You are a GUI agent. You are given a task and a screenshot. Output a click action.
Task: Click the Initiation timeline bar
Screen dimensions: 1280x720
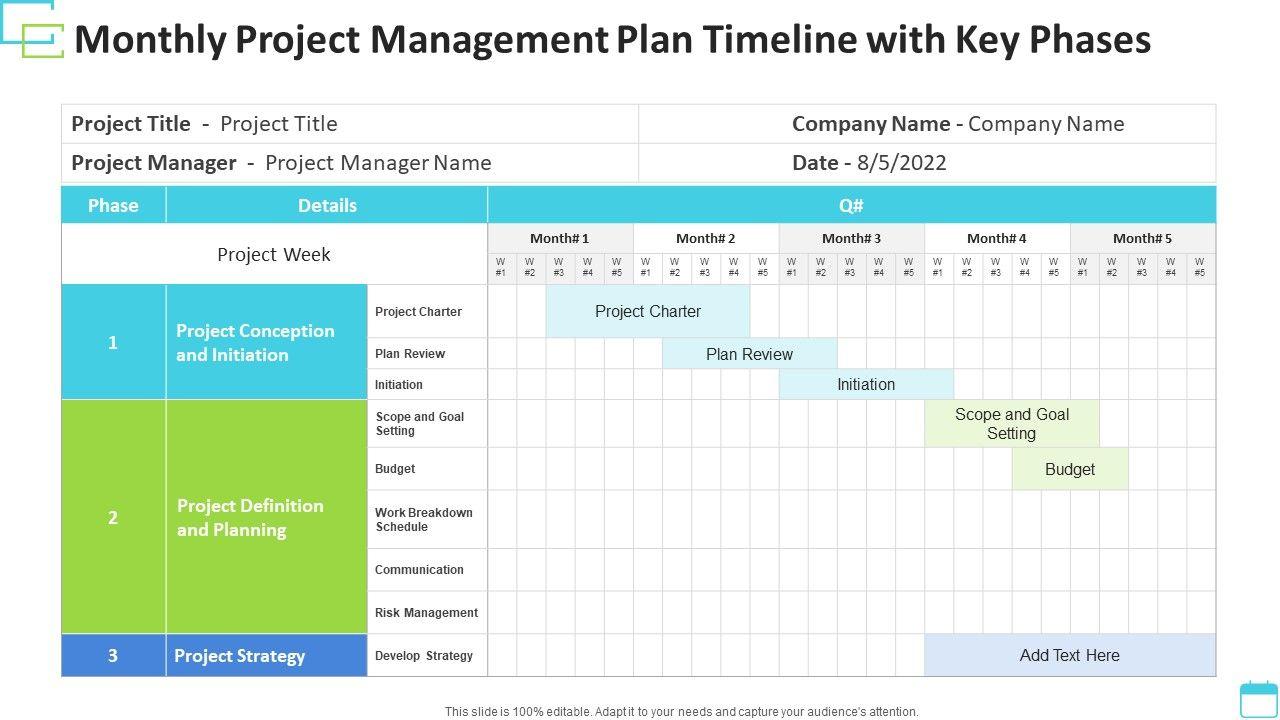pyautogui.click(x=866, y=384)
